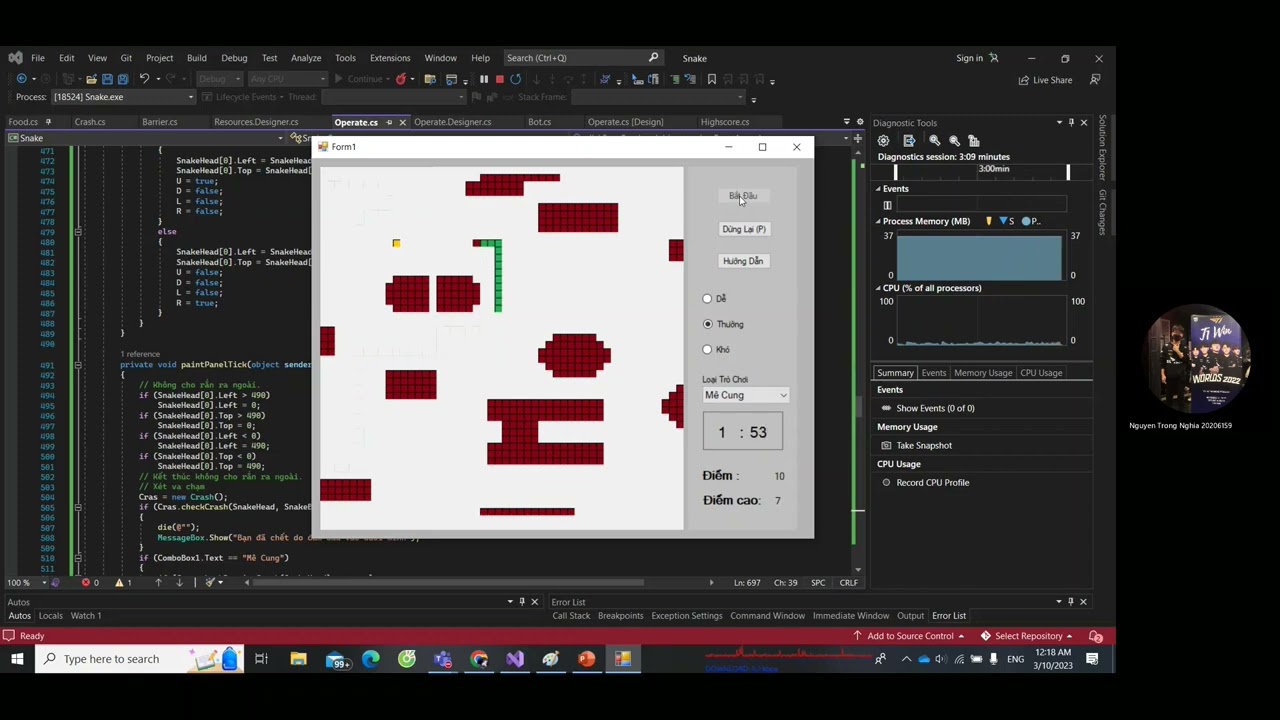The height and width of the screenshot is (720, 1280).
Task: Zoom out on Diagnostic Tools timeline
Action: click(954, 141)
